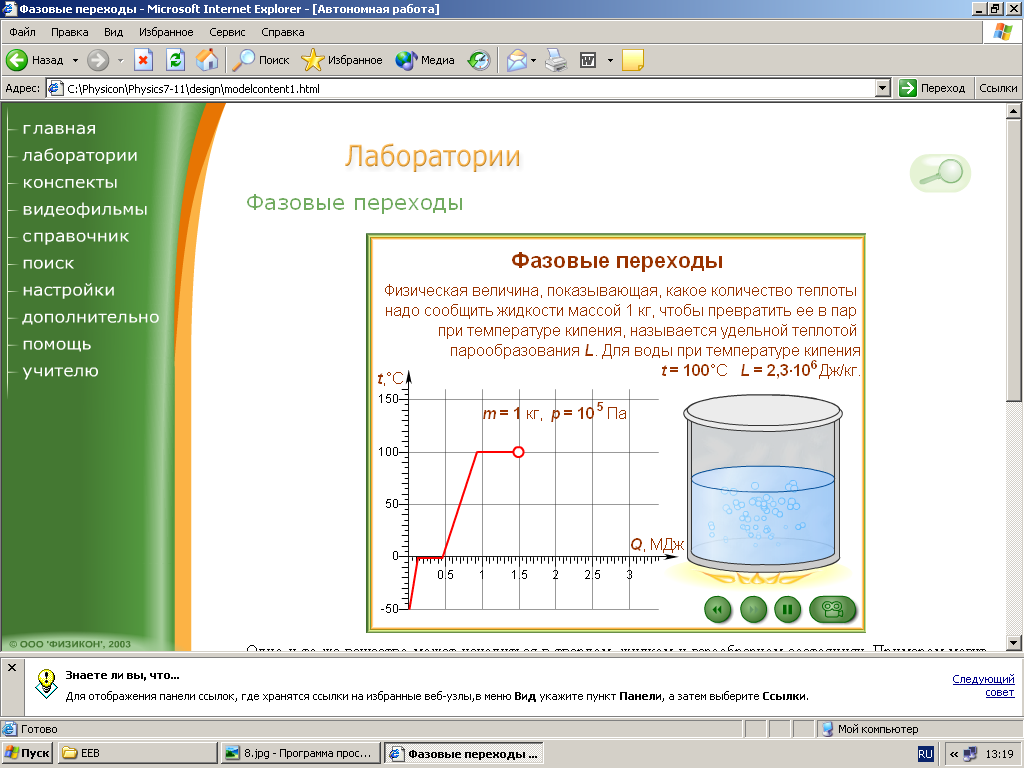
Task: Open the Вид menu
Action: (x=113, y=32)
